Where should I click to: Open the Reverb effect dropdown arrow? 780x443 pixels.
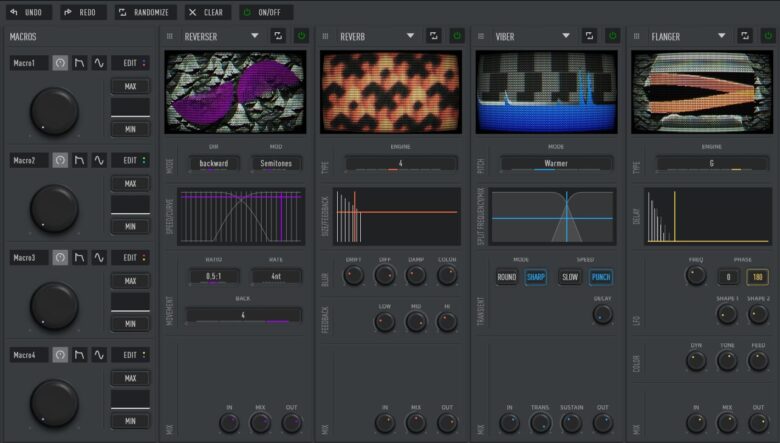pyautogui.click(x=411, y=36)
